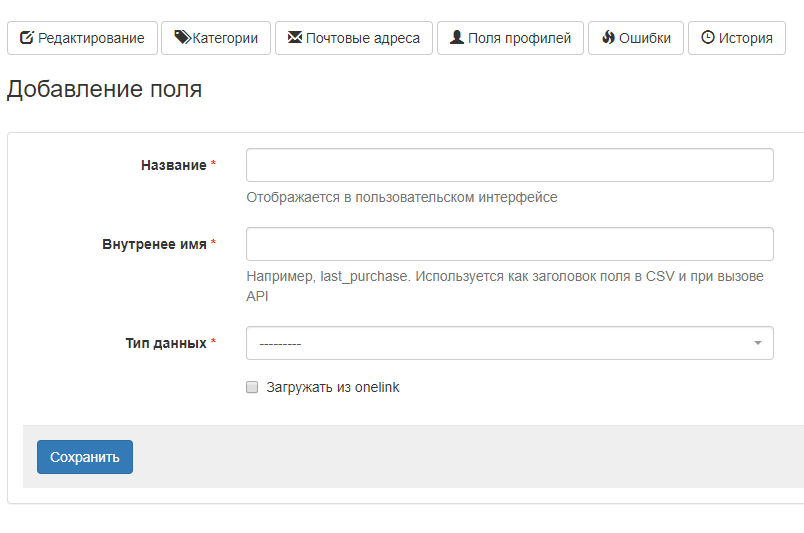Click the clock icon on История tab
The width and height of the screenshot is (804, 533).
pos(708,37)
